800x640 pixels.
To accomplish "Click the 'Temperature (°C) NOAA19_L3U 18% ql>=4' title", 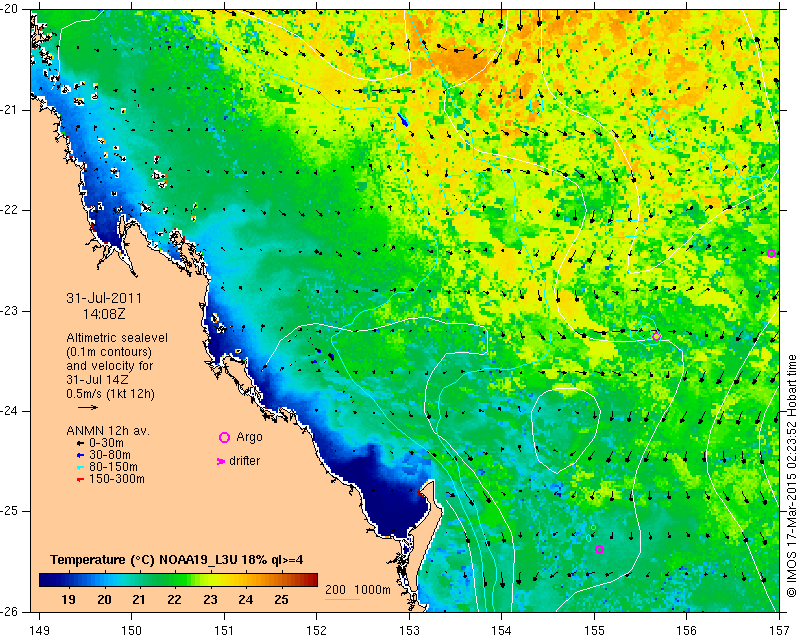I will tap(177, 560).
